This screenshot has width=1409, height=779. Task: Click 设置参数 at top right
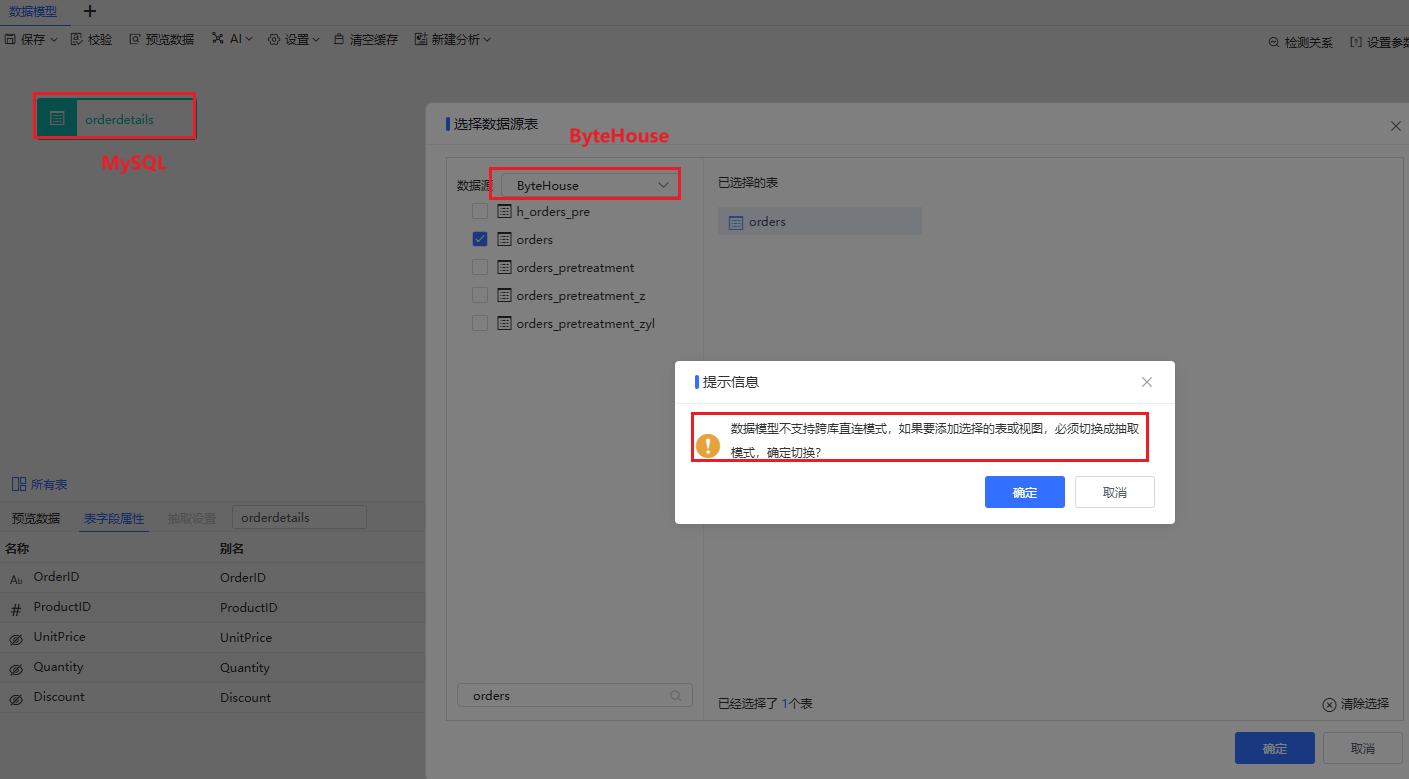1379,43
